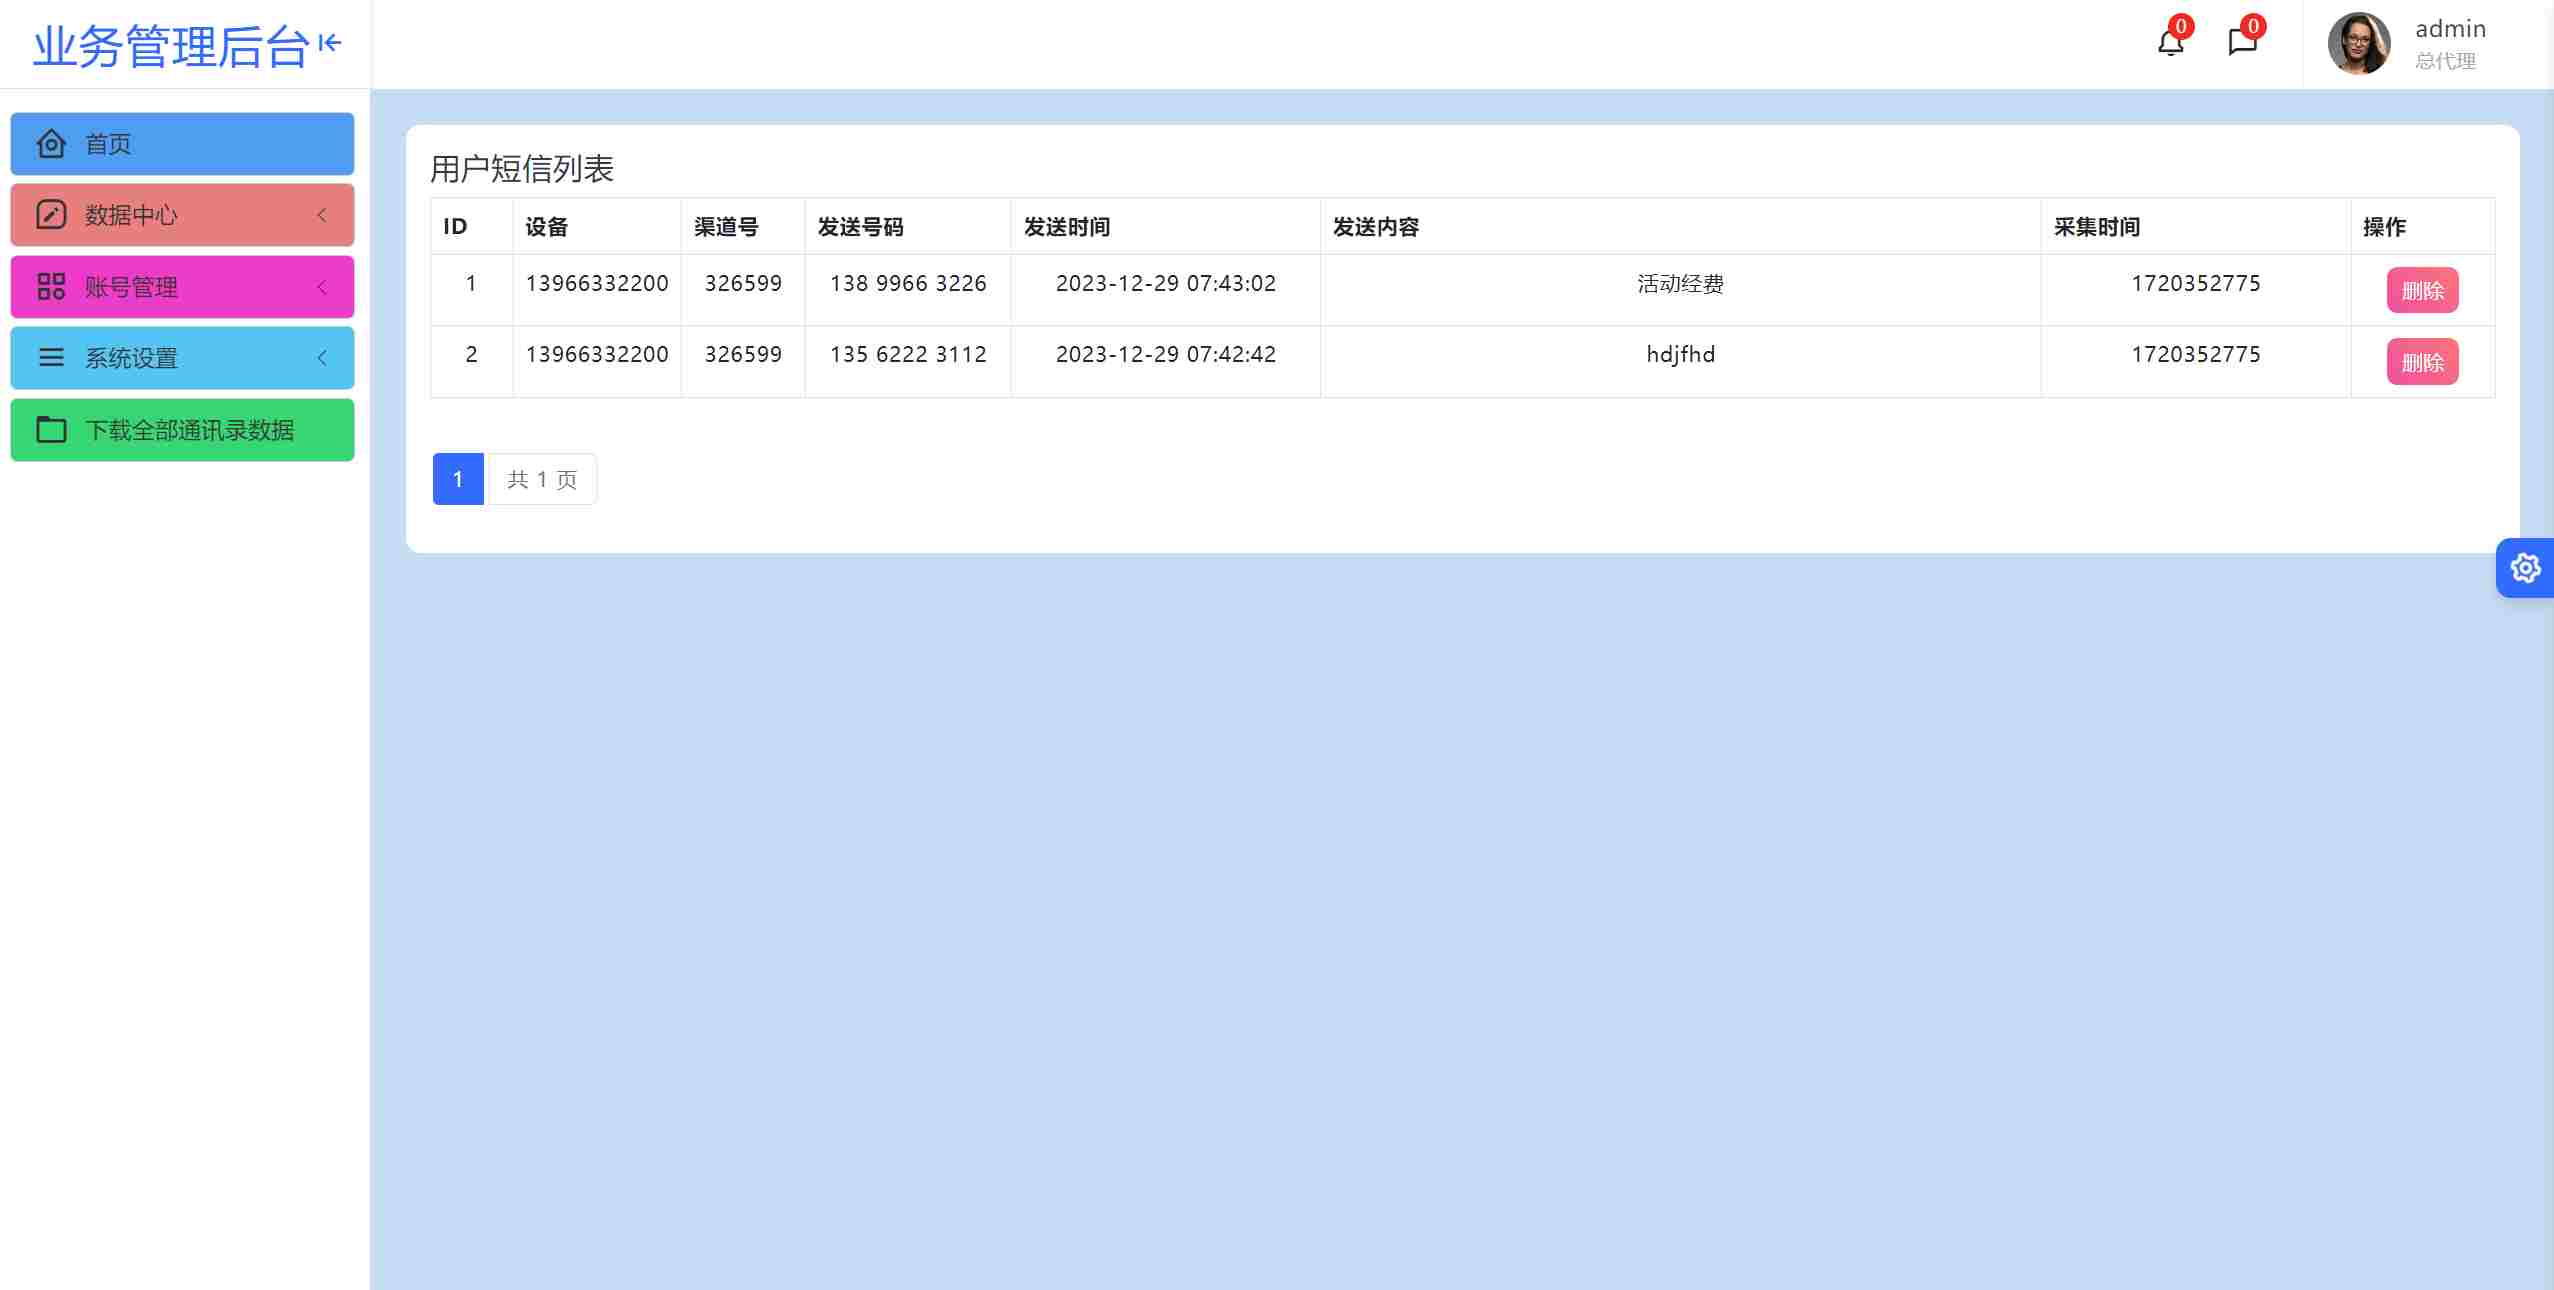Collapse sidebar using arrow icon beside title

pos(330,43)
